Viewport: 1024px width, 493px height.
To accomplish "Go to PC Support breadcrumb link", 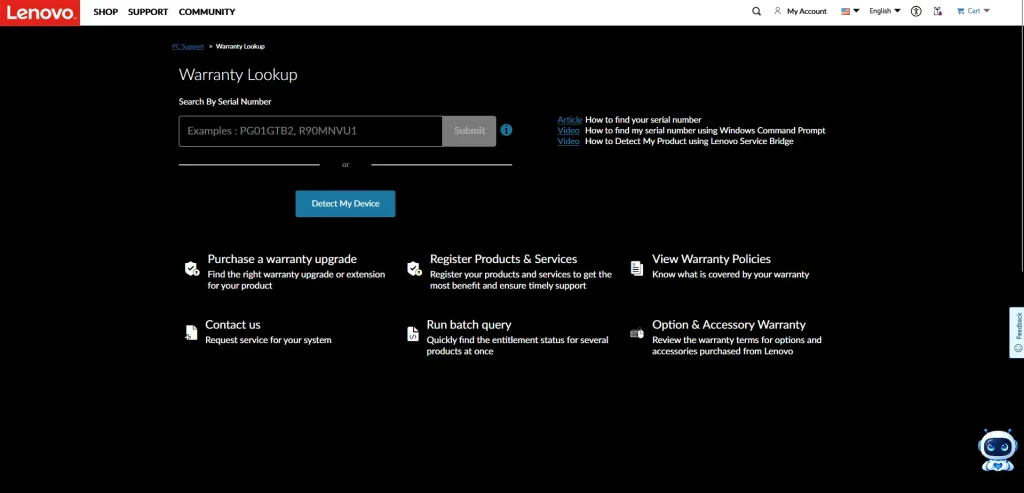I will 187,46.
